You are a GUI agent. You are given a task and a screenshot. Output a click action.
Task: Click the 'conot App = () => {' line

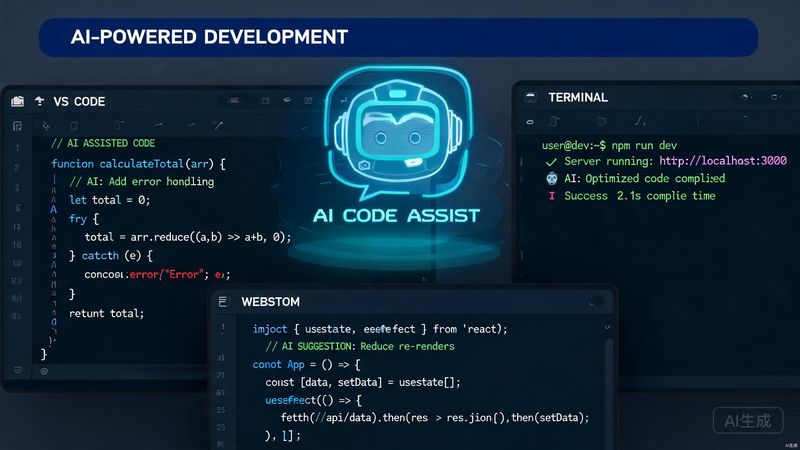[x=306, y=365]
